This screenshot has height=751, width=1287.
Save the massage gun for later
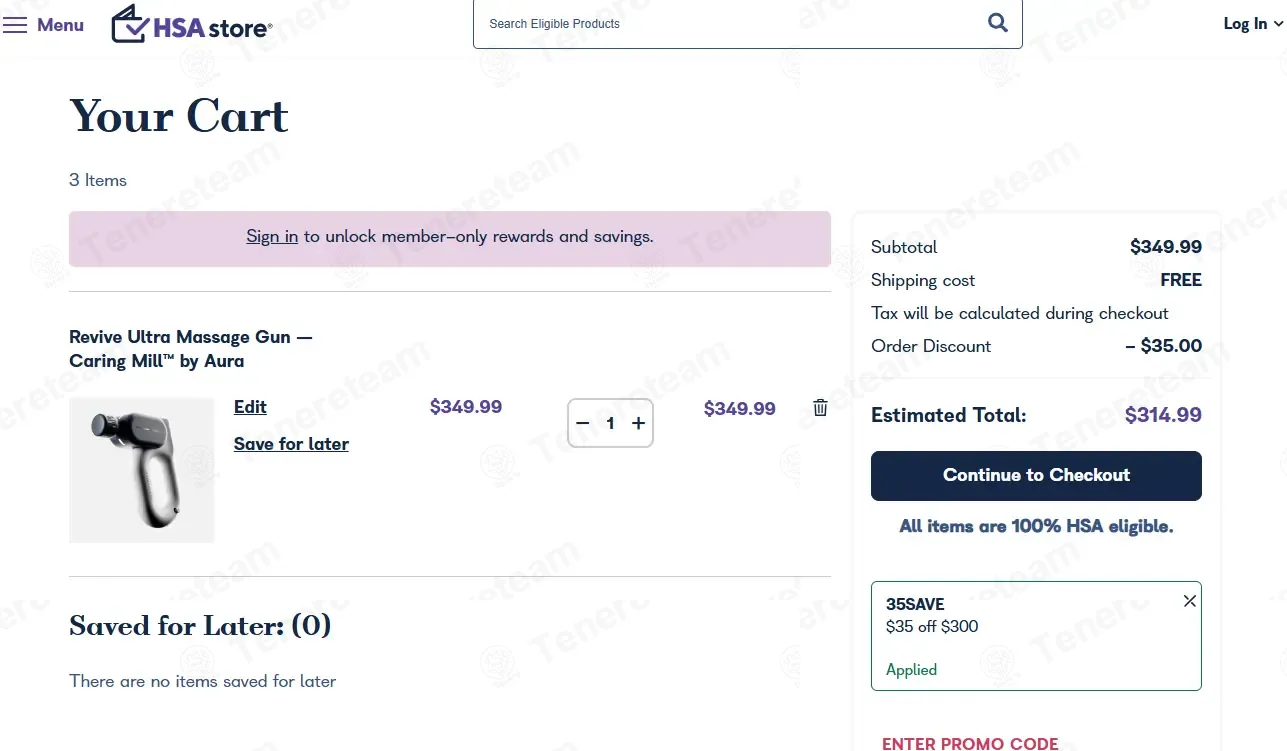(291, 444)
